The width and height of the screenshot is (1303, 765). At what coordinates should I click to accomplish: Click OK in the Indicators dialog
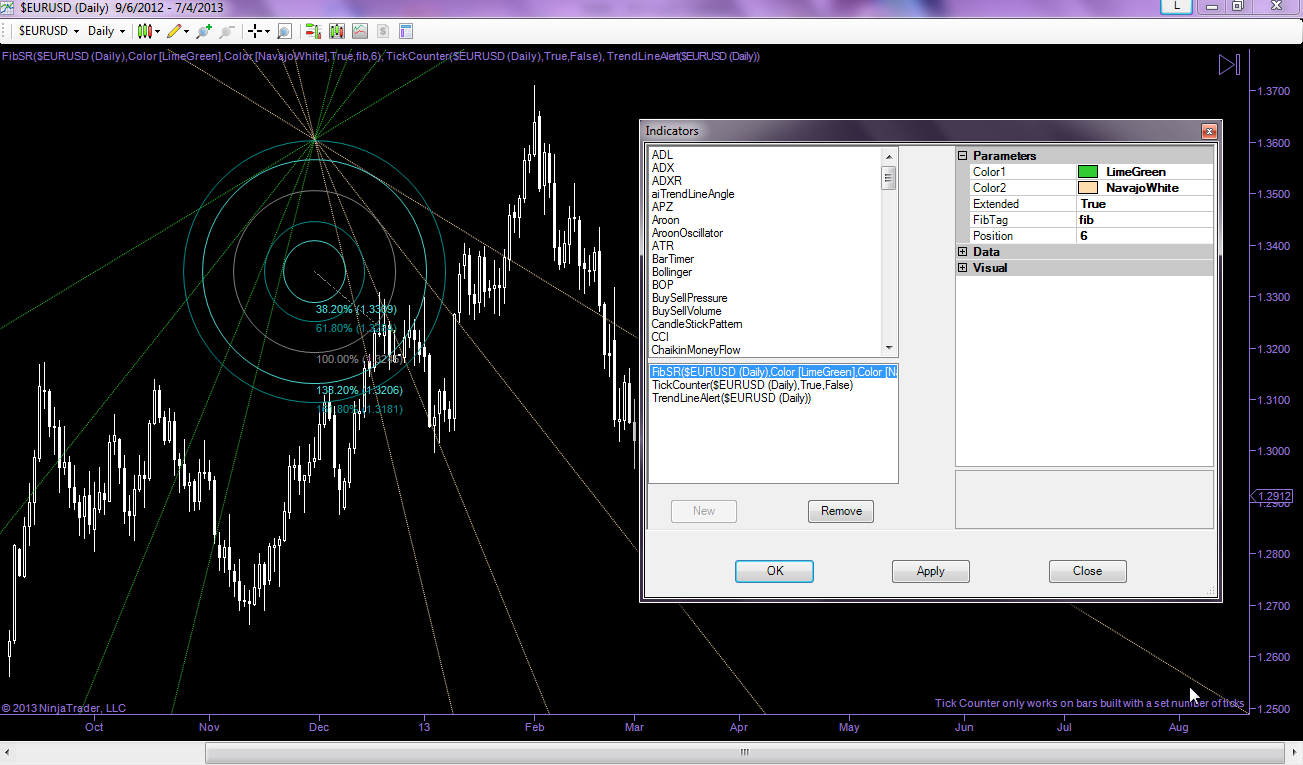774,571
